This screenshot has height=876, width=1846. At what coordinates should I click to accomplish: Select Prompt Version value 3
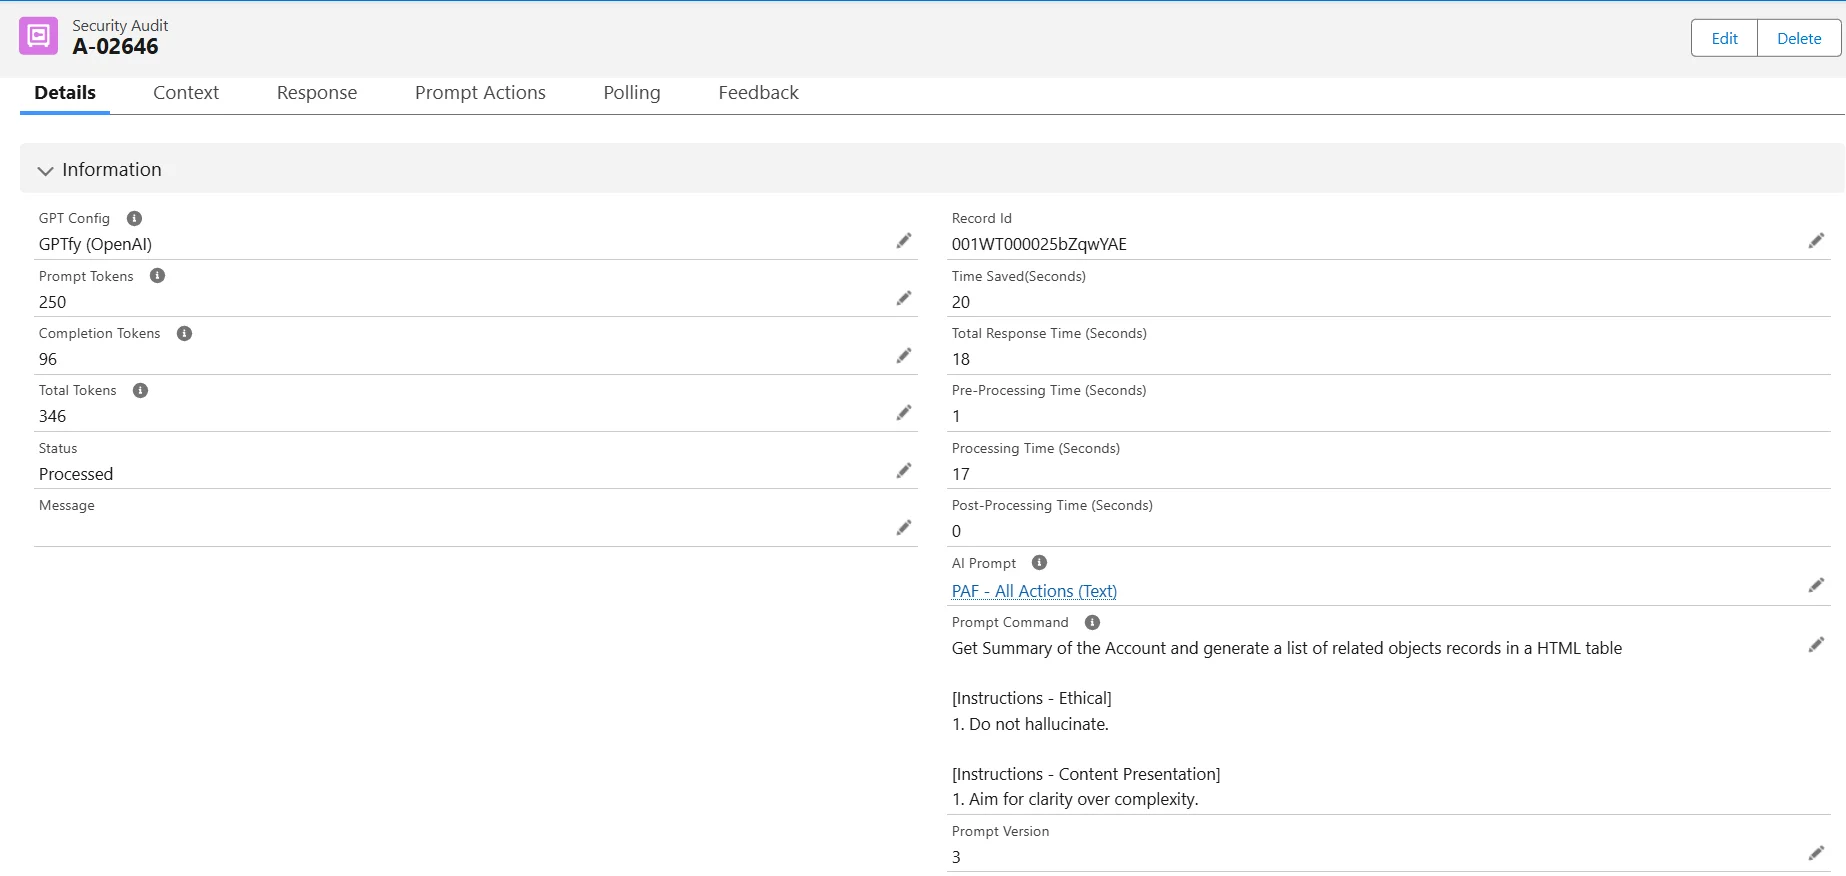tap(956, 857)
